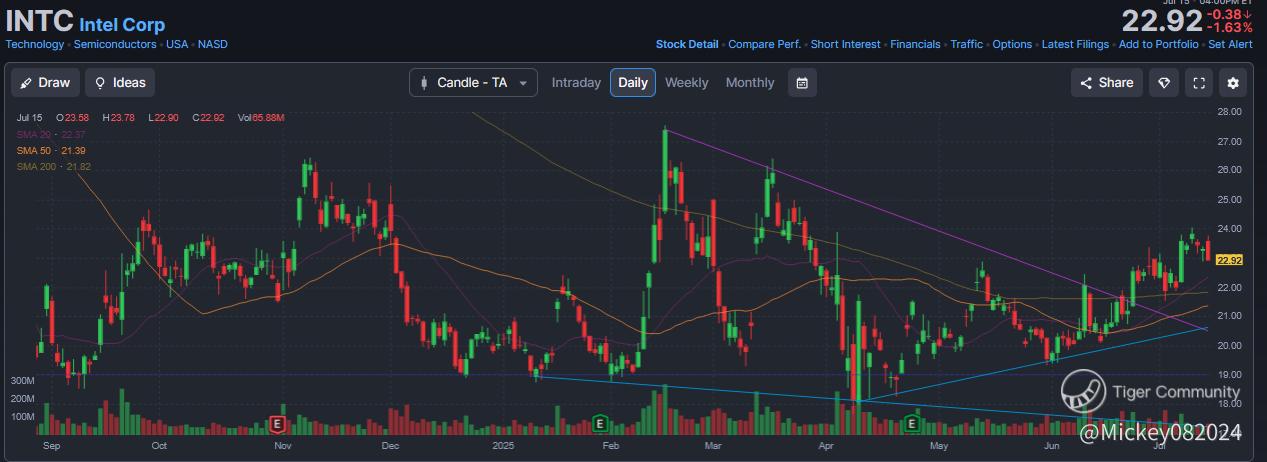Open the Draw tool

pyautogui.click(x=44, y=83)
